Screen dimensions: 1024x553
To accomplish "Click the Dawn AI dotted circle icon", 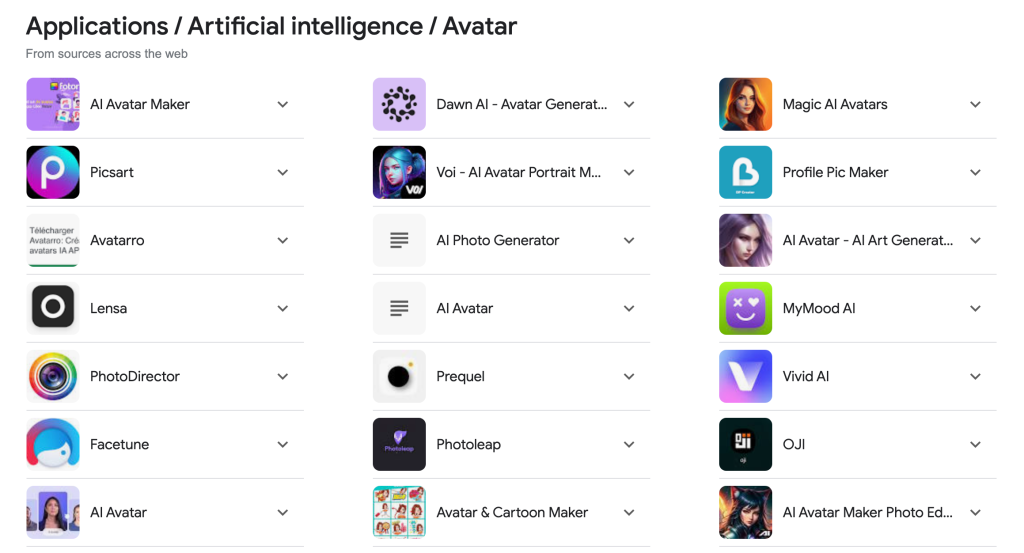I will [x=399, y=104].
